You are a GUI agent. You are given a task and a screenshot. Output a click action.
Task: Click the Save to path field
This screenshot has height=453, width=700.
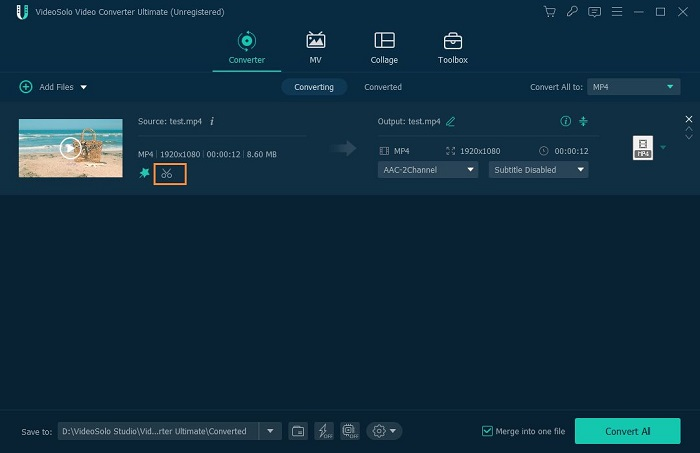tap(158, 431)
